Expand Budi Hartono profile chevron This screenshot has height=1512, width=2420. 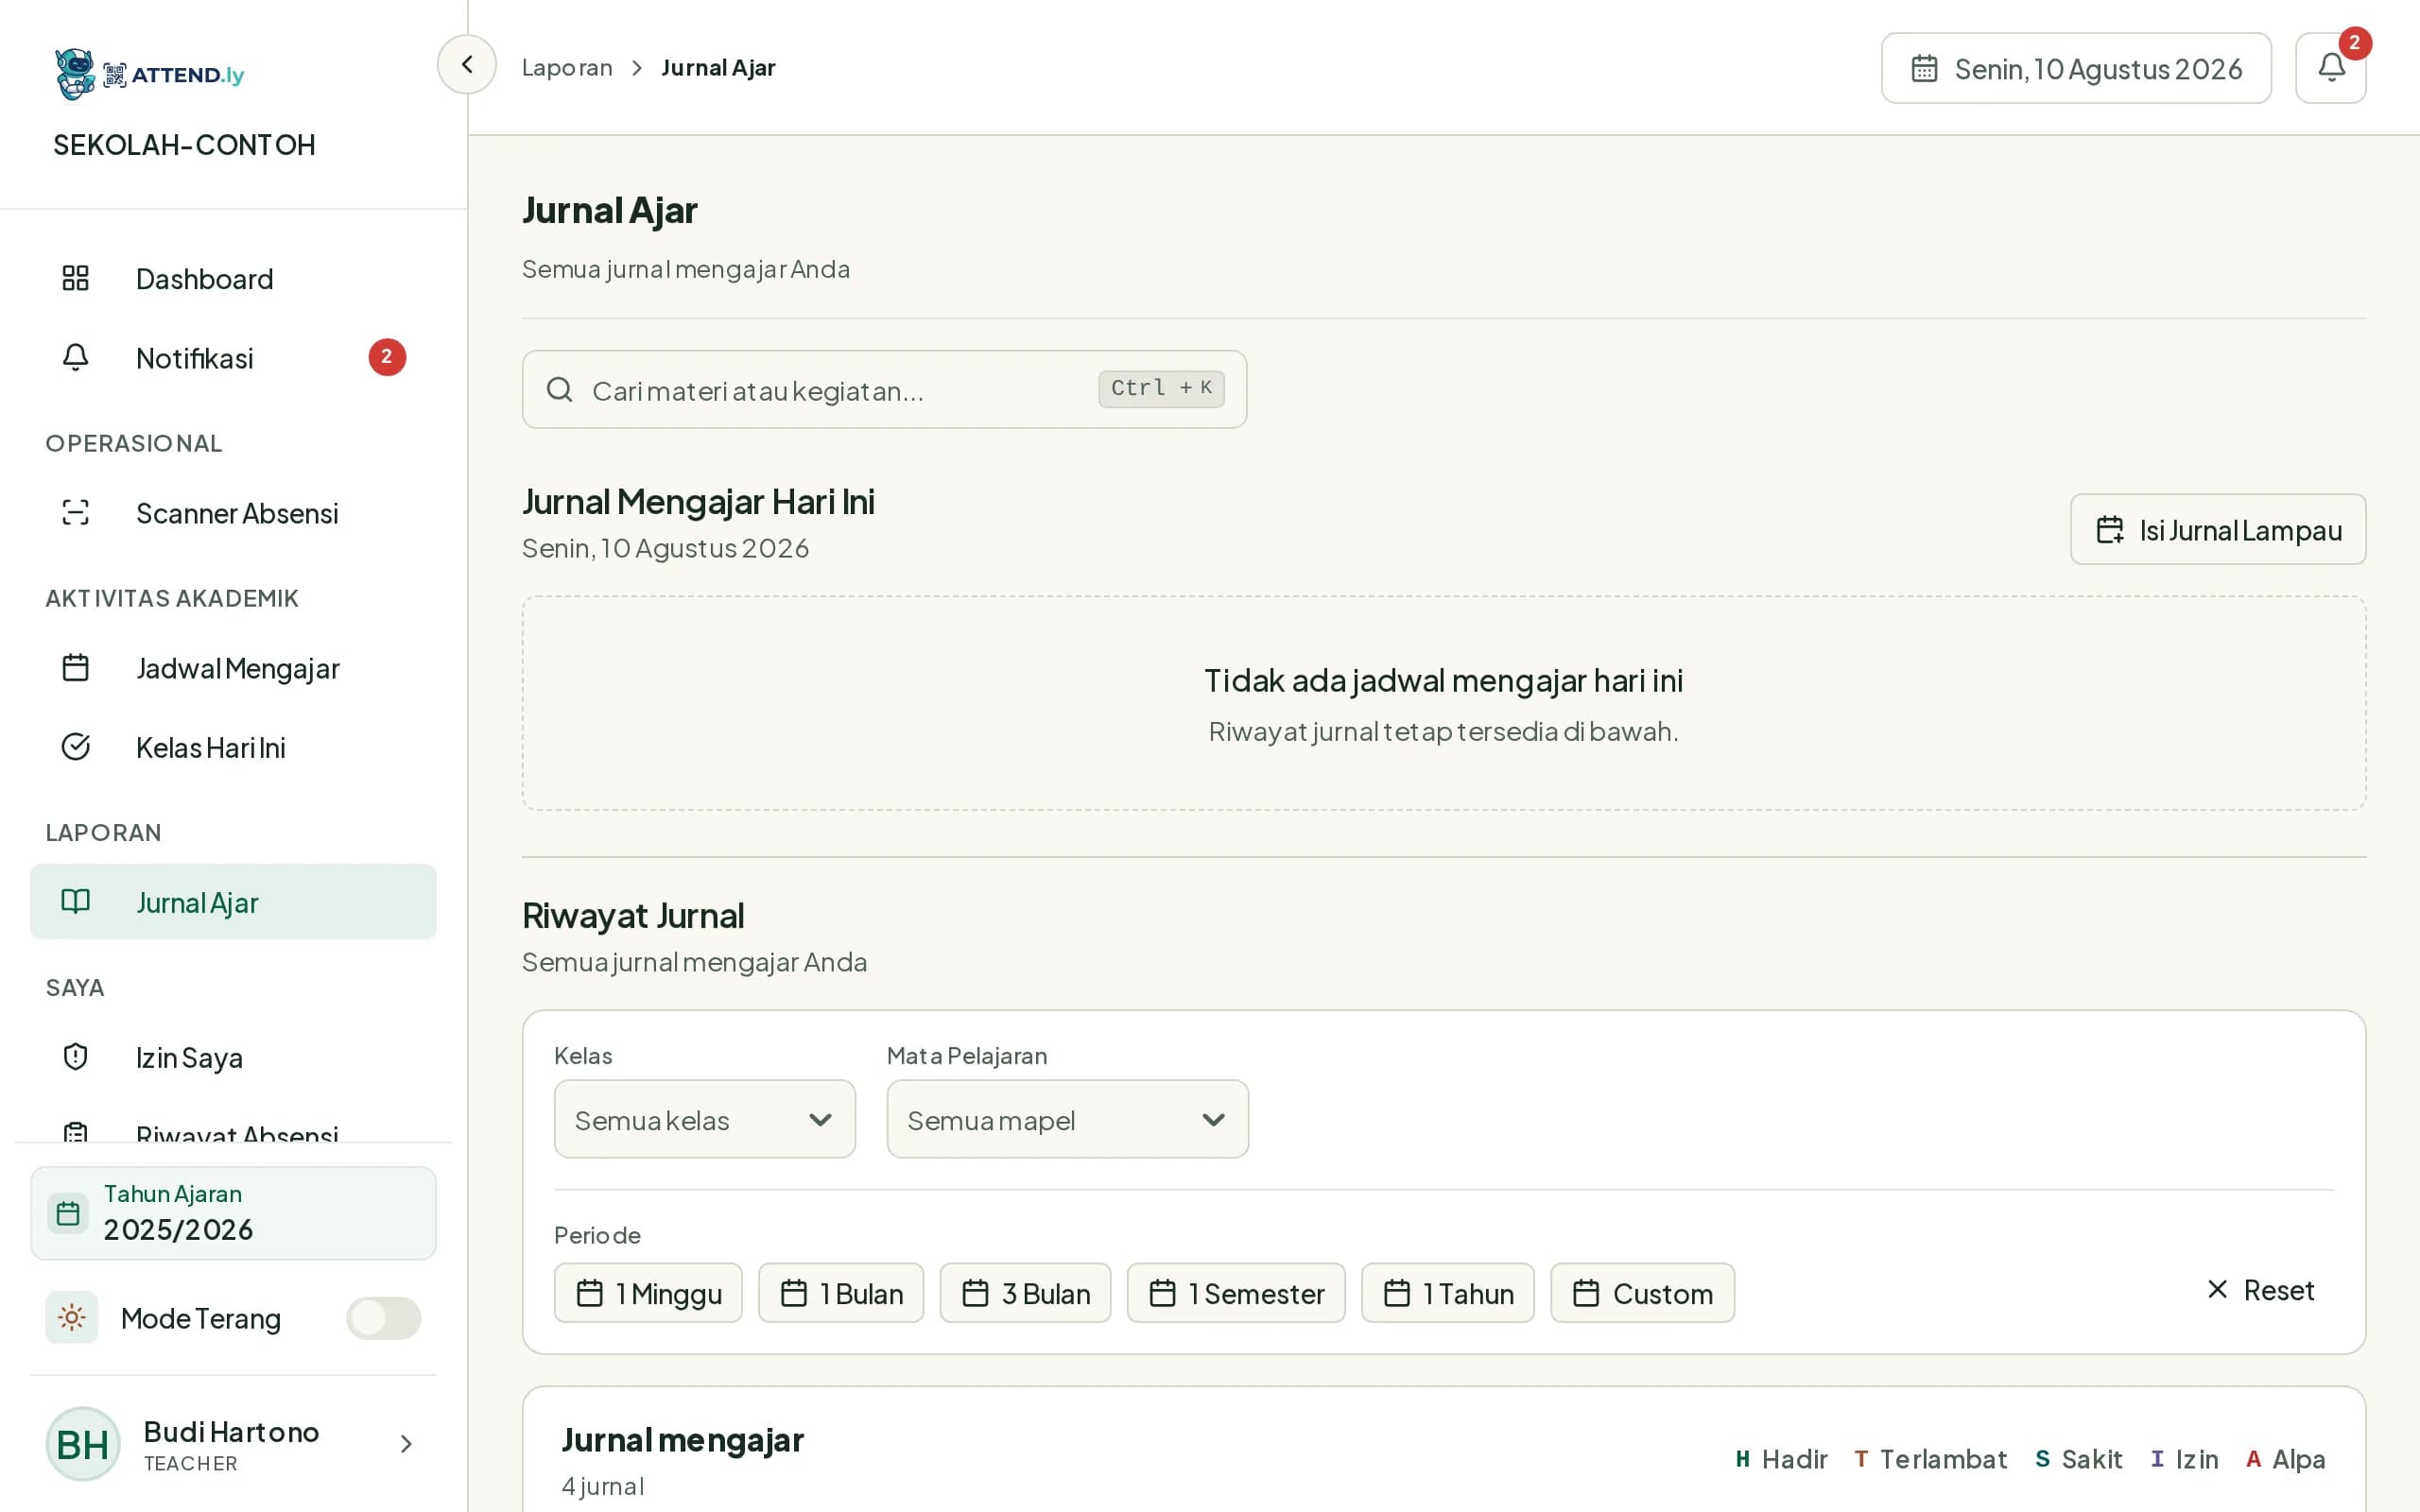point(406,1443)
